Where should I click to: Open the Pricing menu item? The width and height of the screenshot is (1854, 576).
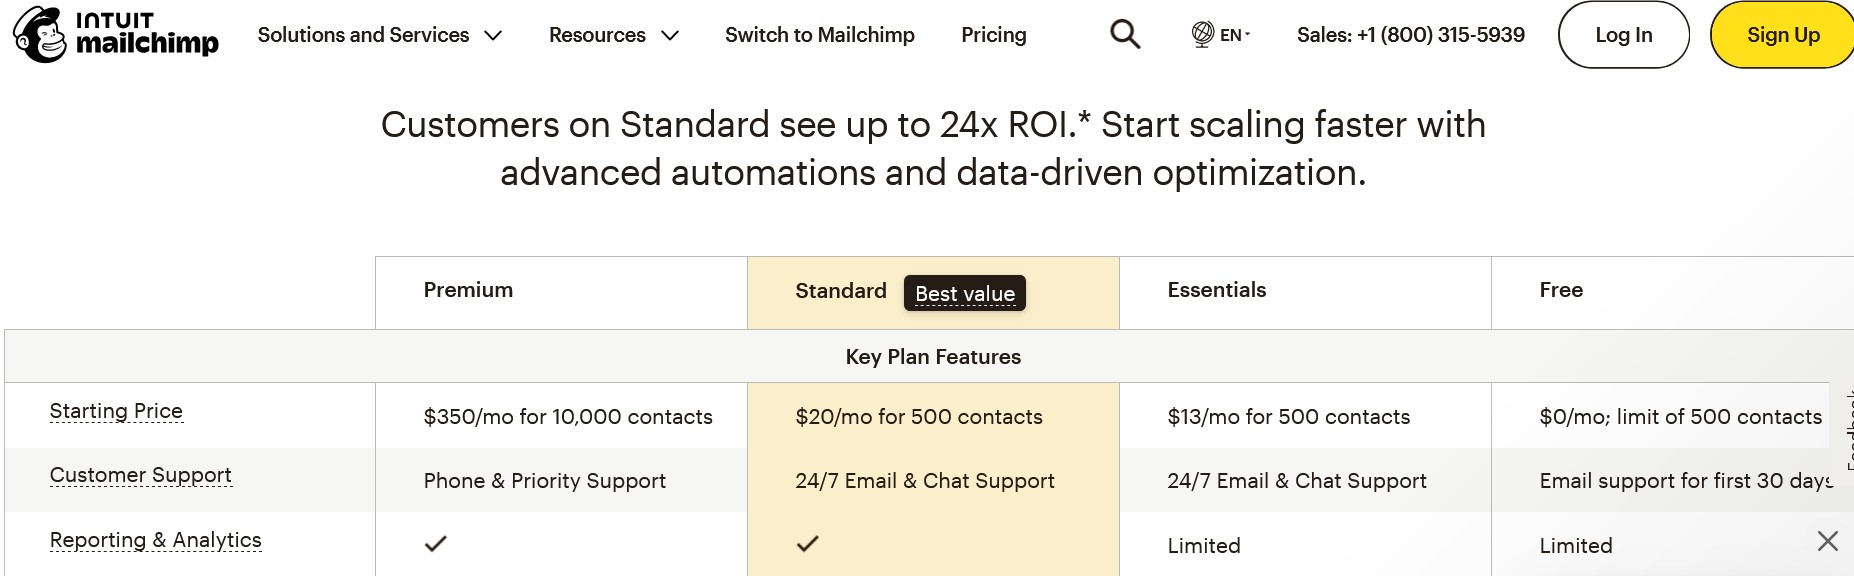coord(994,35)
